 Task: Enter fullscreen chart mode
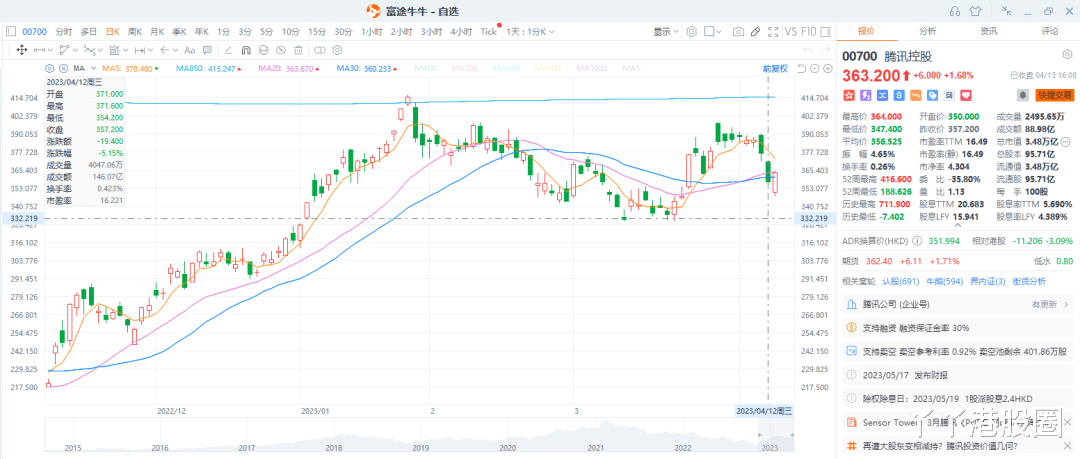pos(773,32)
